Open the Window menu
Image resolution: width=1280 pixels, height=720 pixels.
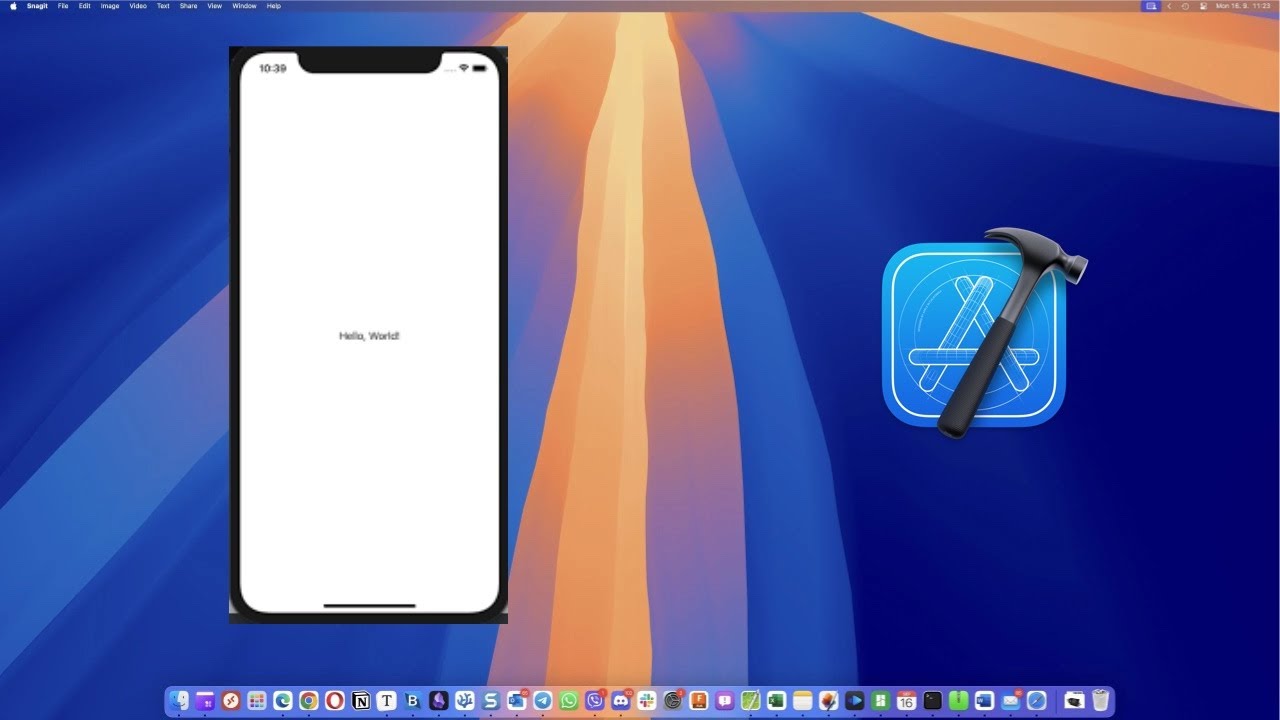pyautogui.click(x=244, y=6)
